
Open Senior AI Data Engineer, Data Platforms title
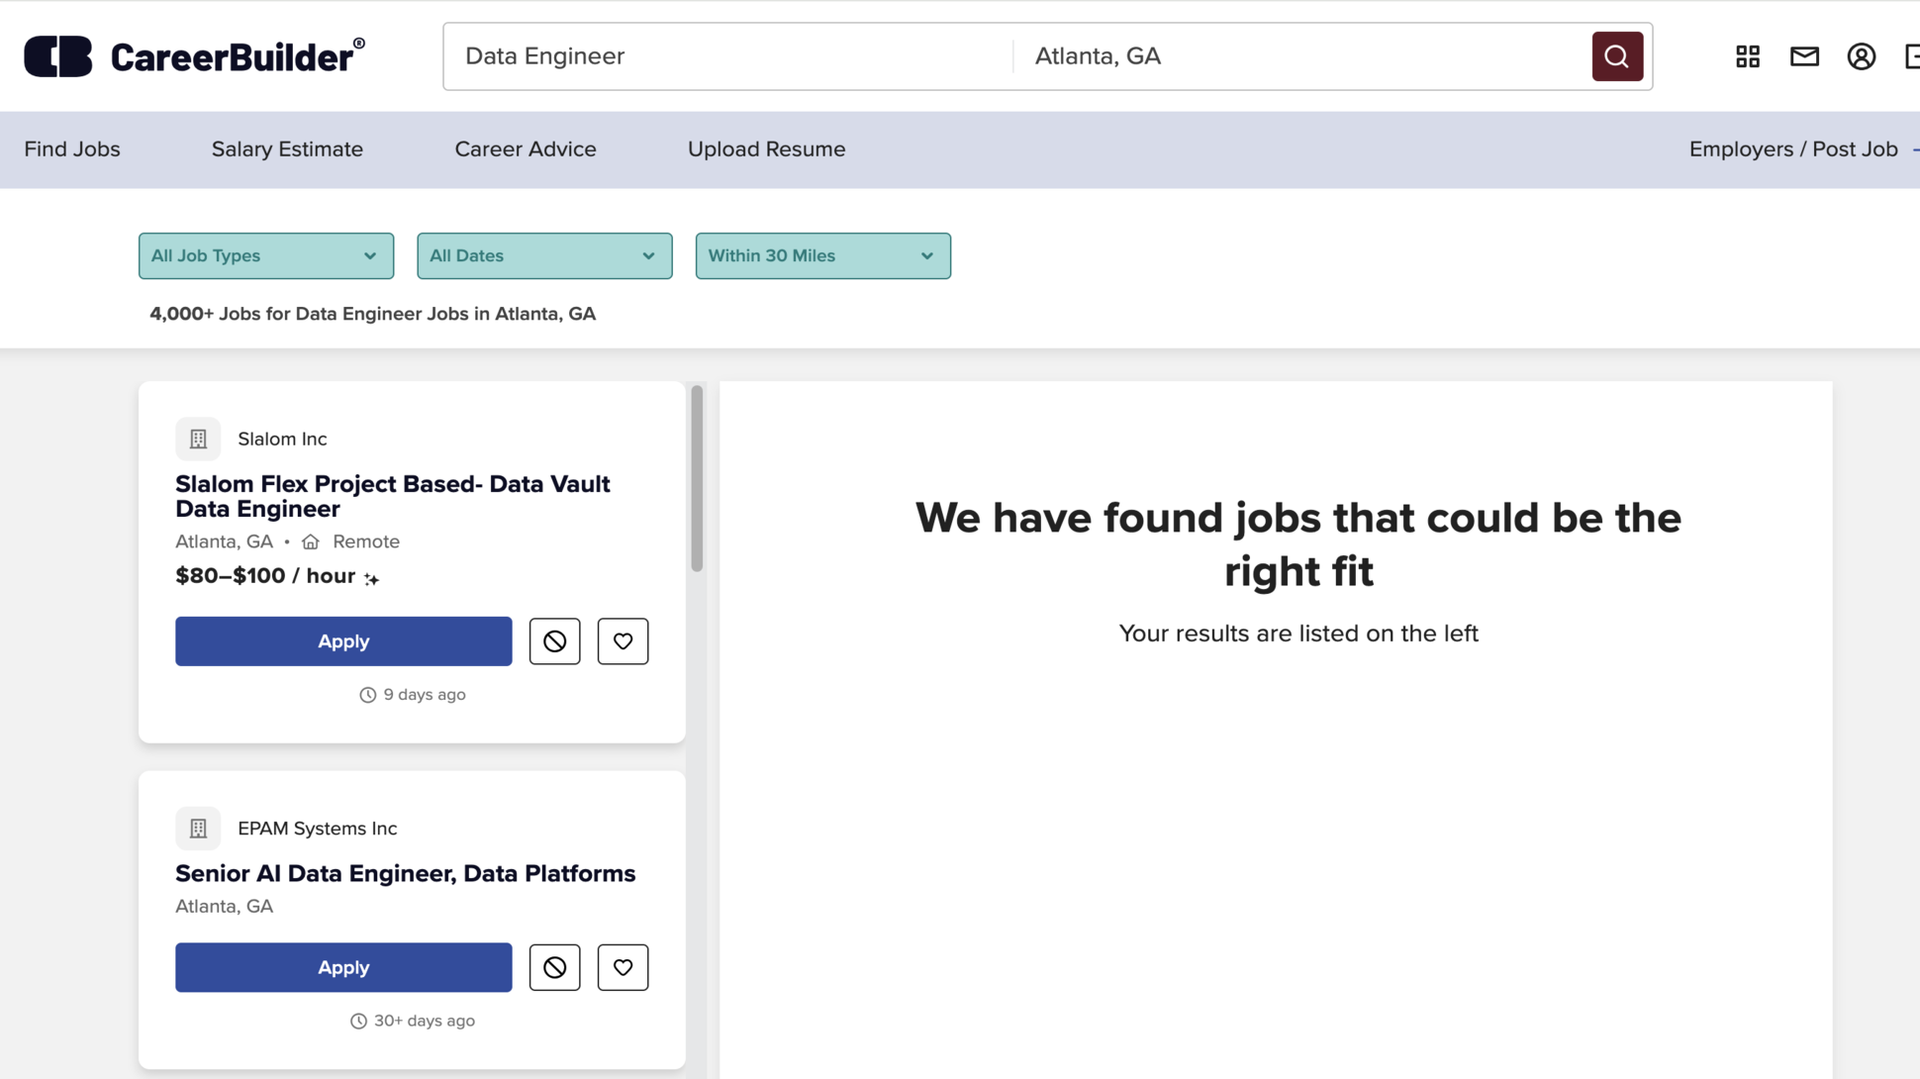pyautogui.click(x=405, y=873)
